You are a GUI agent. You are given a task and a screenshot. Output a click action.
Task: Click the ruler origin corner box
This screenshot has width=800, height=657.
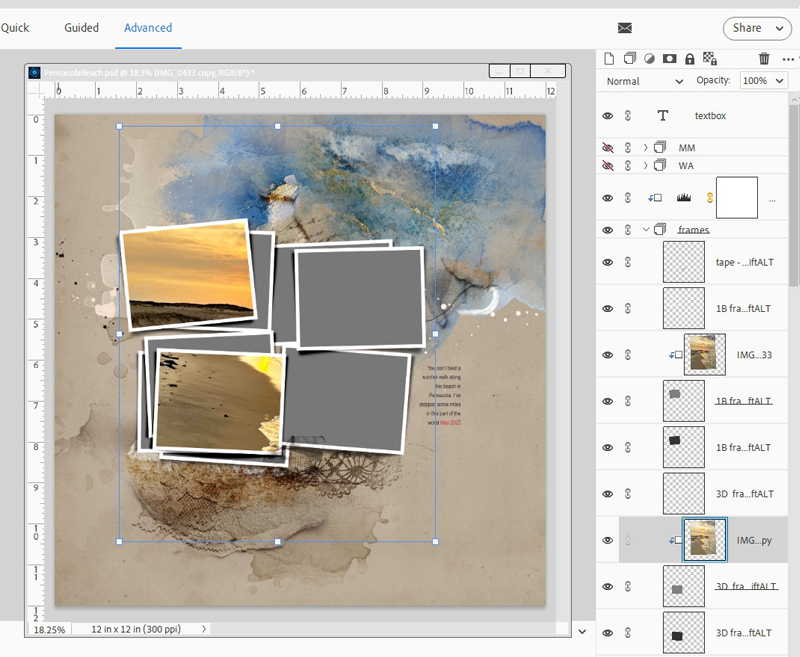click(36, 91)
